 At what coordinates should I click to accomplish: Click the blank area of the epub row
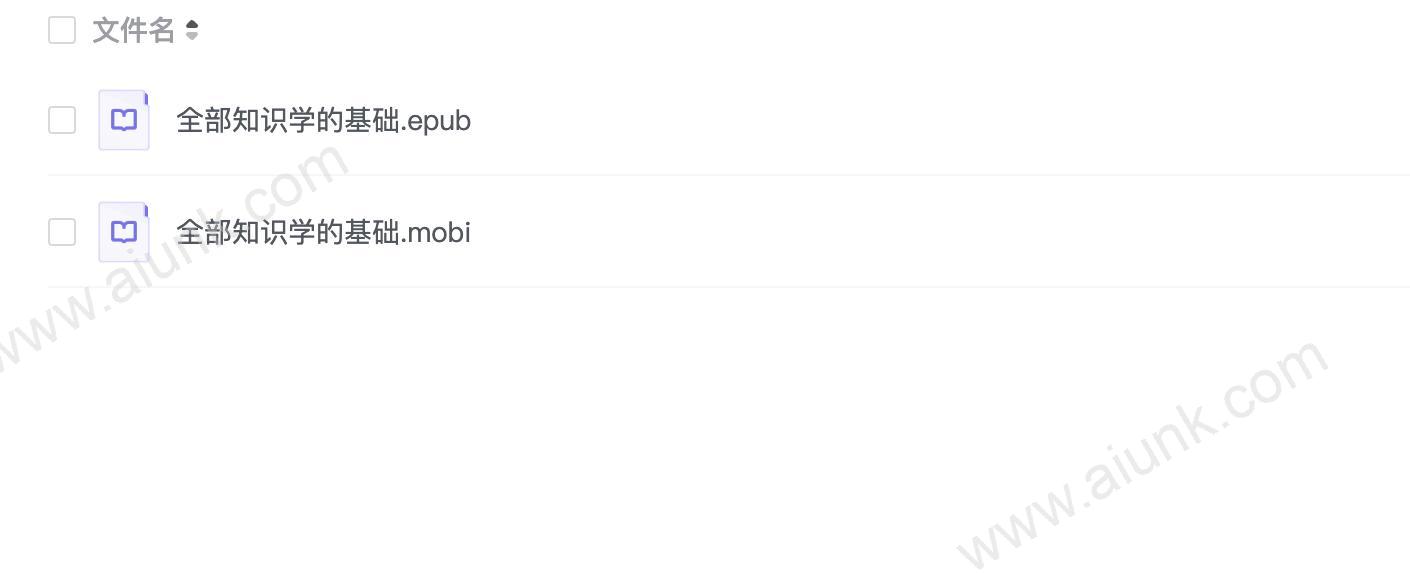[x=940, y=120]
